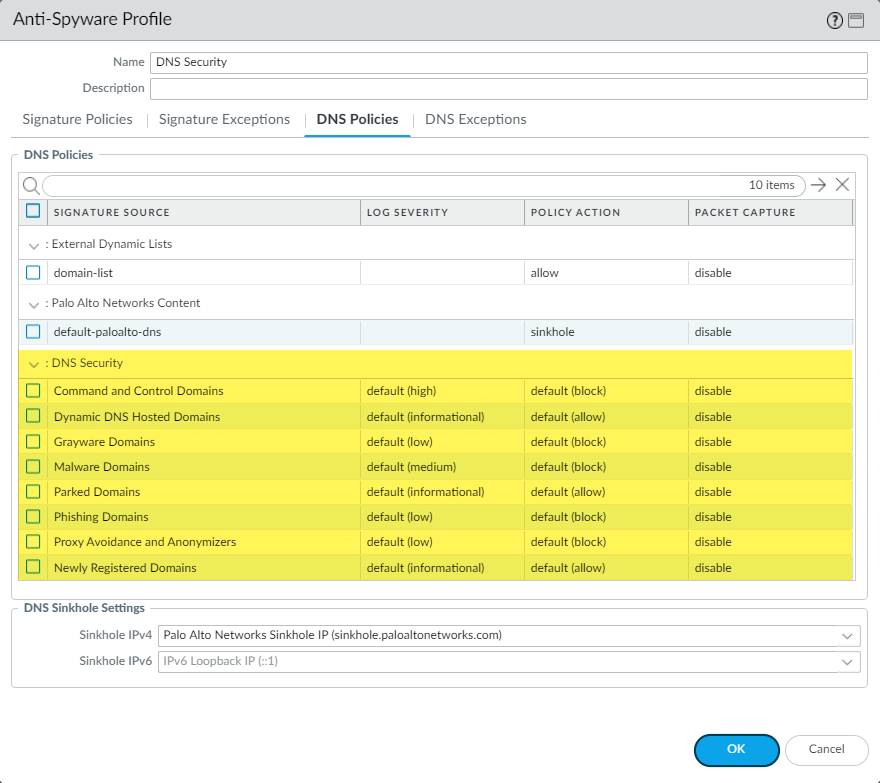Click the Cancel button

[826, 749]
